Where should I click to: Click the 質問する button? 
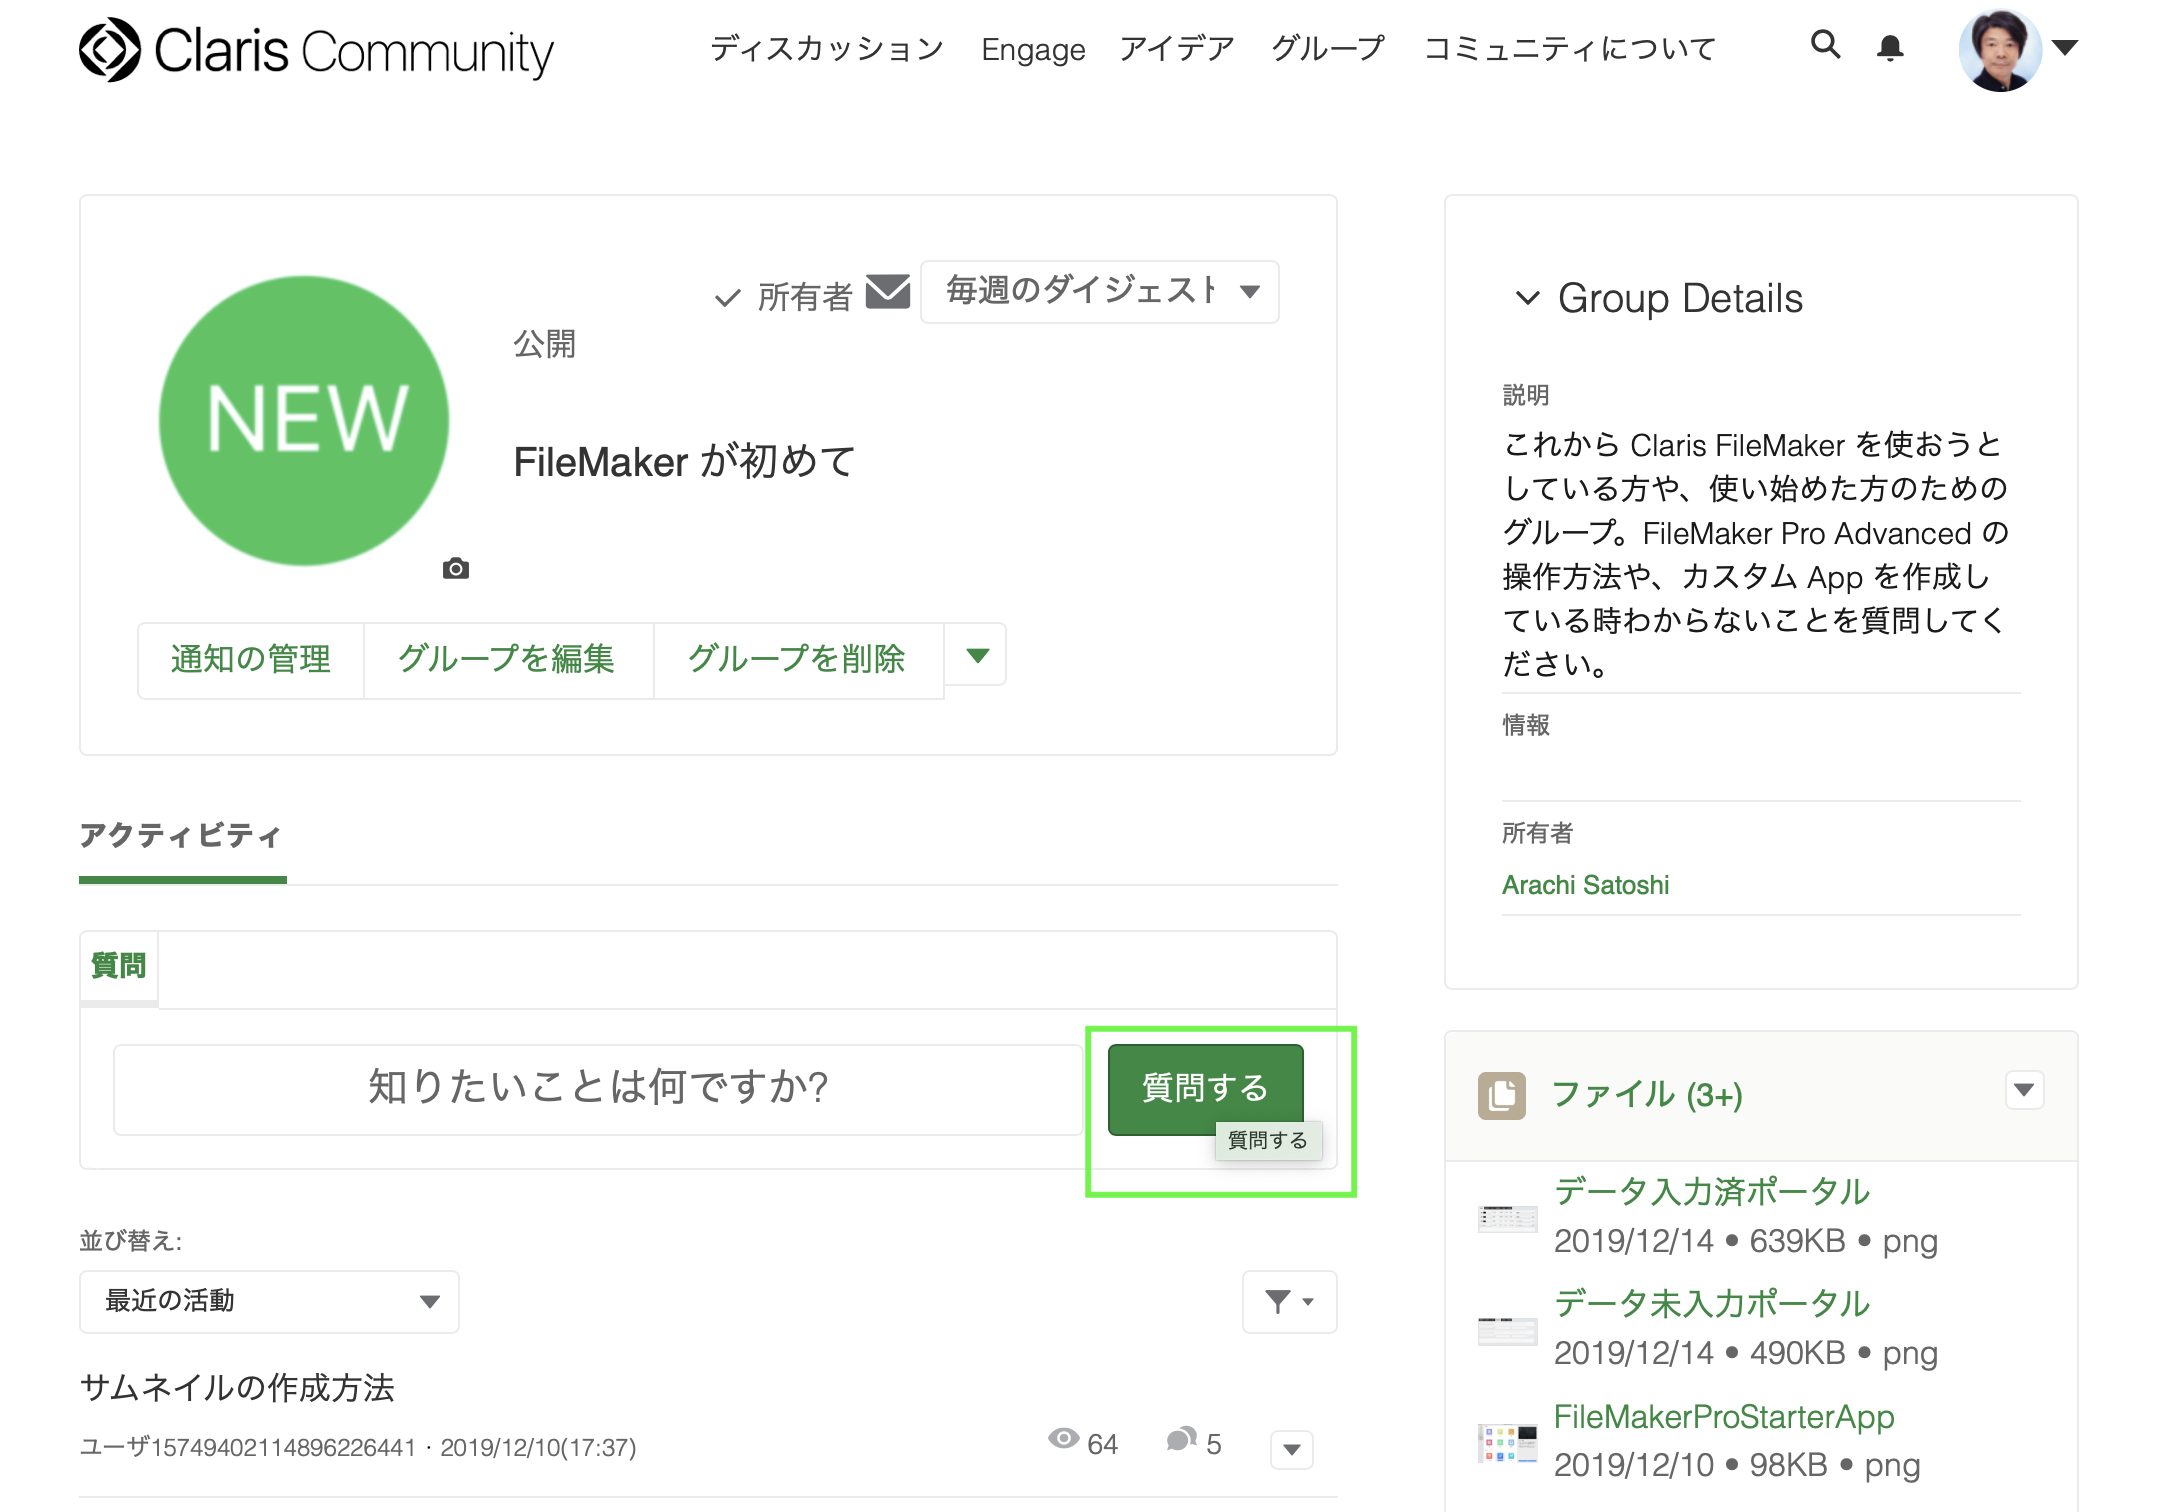coord(1204,1087)
